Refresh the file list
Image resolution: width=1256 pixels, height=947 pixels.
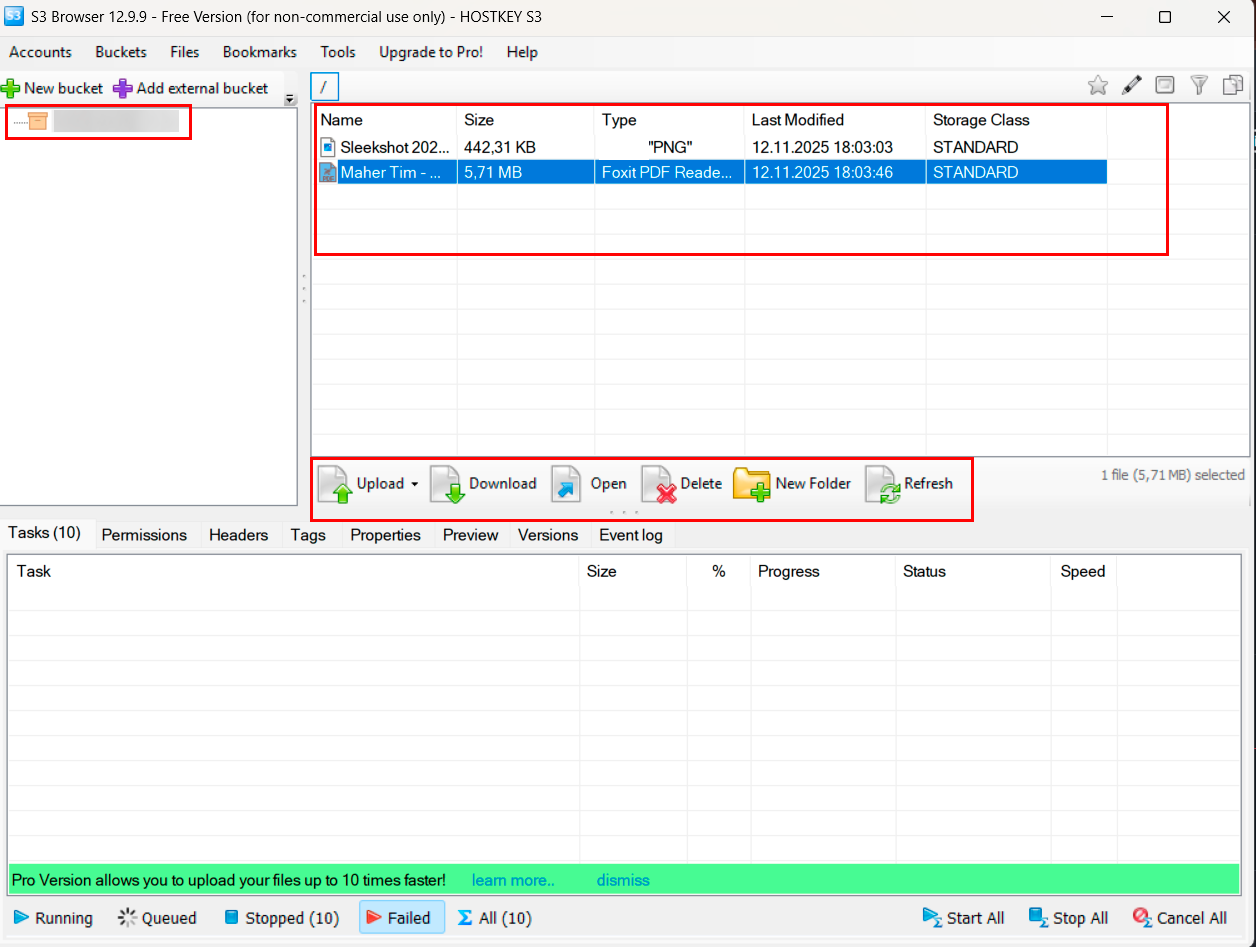click(910, 484)
